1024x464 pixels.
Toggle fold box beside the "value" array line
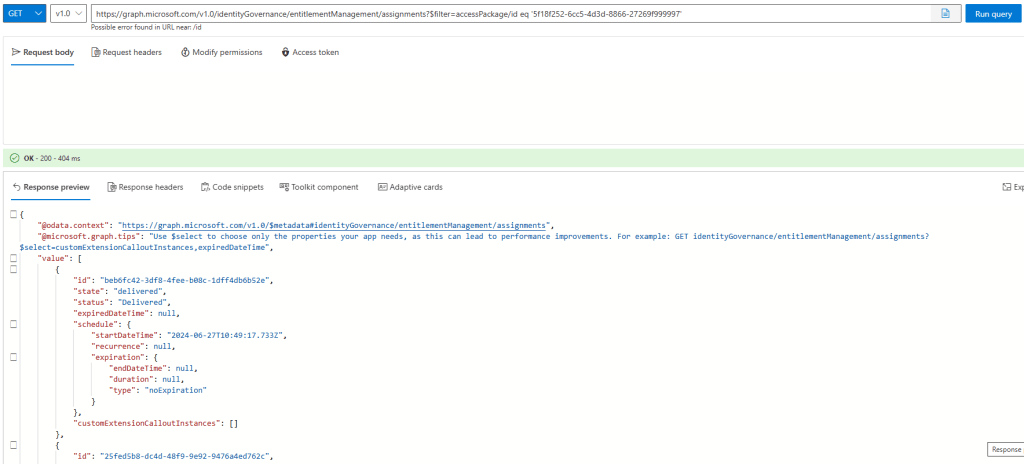[12, 258]
